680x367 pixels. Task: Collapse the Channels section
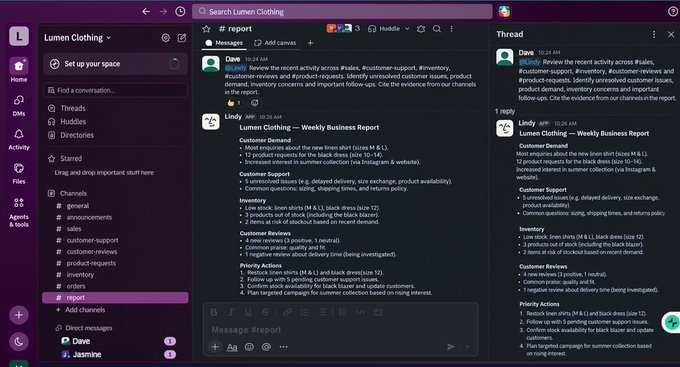(x=67, y=193)
